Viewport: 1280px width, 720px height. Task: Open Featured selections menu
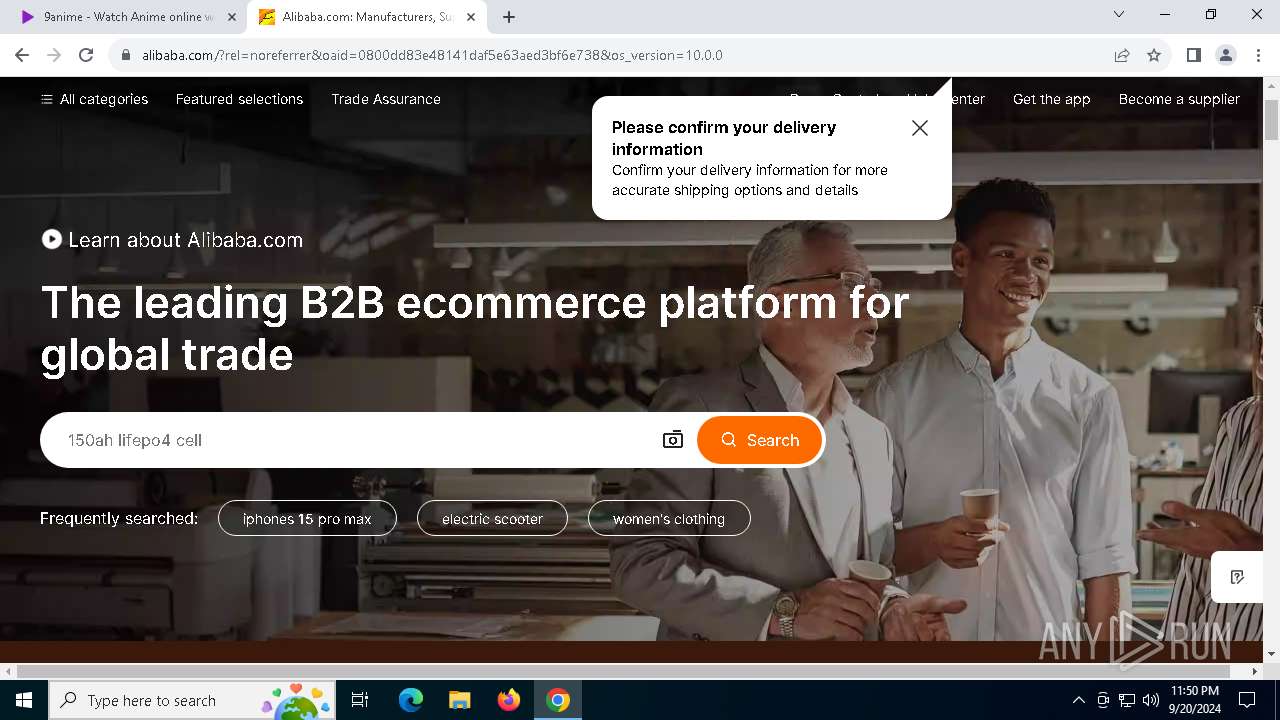[x=239, y=99]
